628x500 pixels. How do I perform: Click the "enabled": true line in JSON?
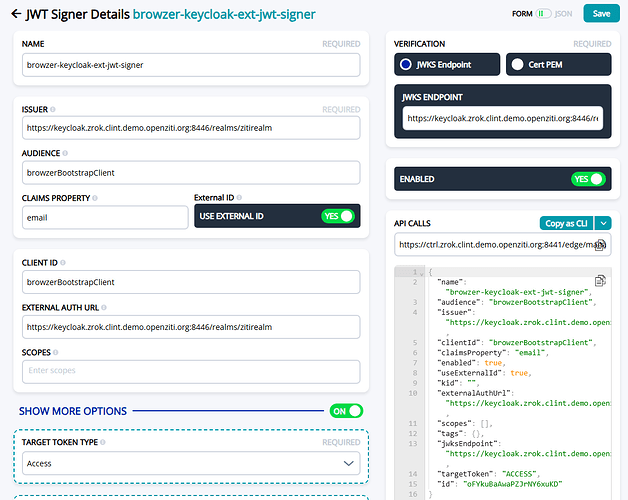[x=471, y=363]
